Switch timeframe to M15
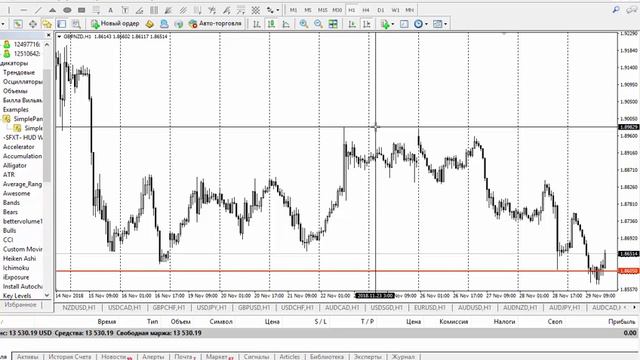This screenshot has height=360, width=640. click(x=322, y=10)
